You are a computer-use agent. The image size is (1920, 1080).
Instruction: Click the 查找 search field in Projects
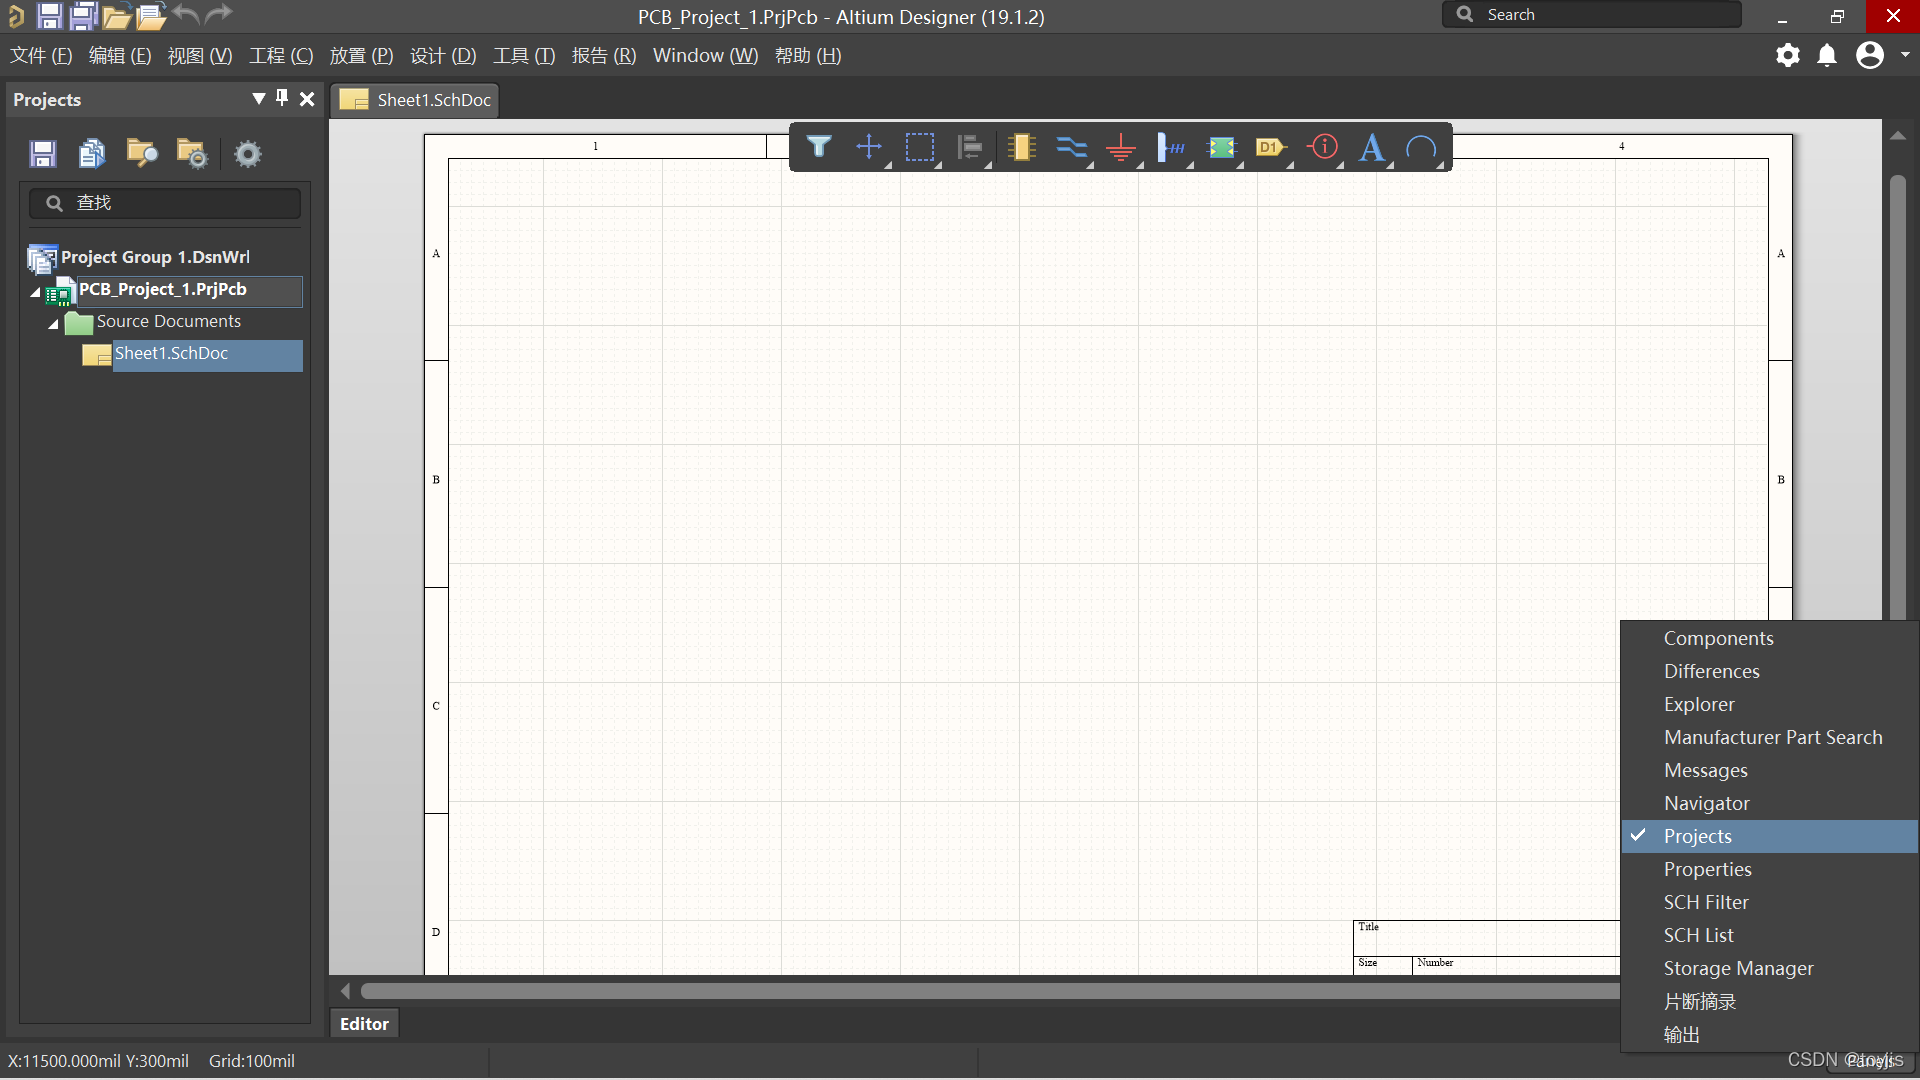click(165, 203)
